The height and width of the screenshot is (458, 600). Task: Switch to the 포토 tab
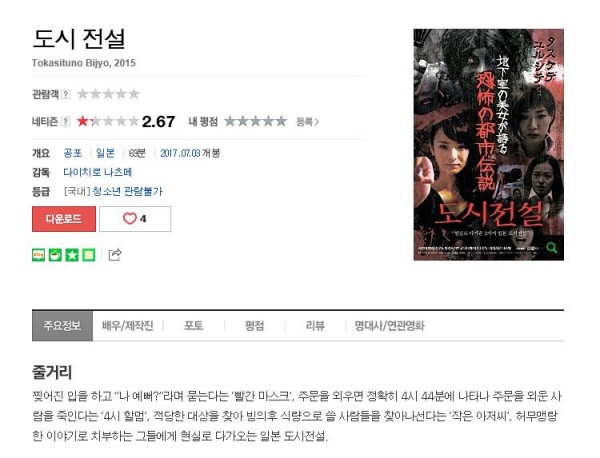(193, 326)
